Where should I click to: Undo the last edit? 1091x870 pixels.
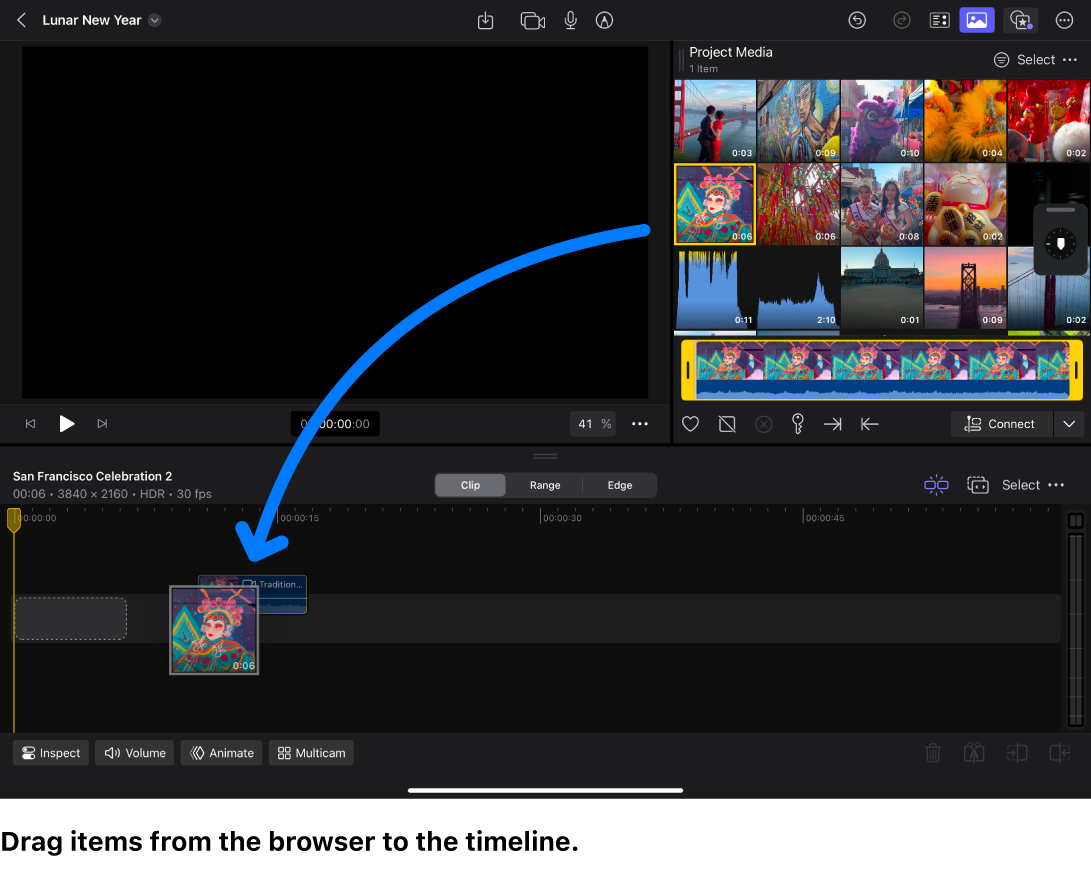click(x=857, y=20)
